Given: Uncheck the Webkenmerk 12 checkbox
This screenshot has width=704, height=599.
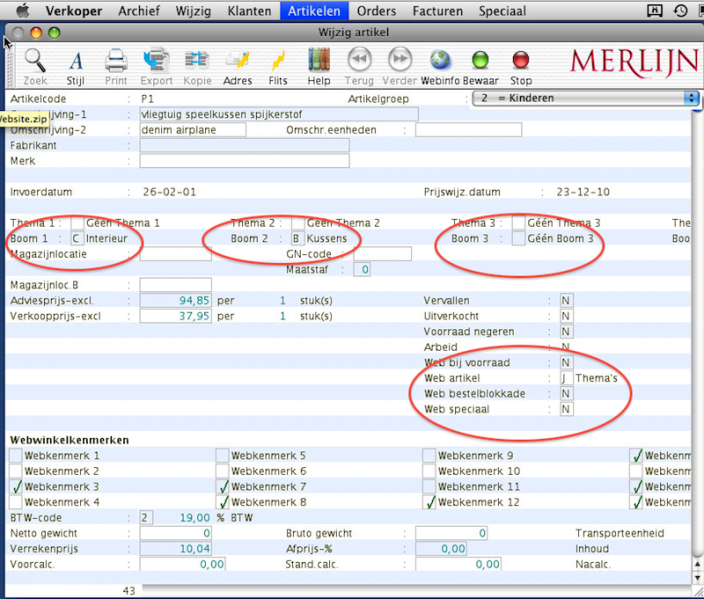Looking at the screenshot, I should pos(430,502).
